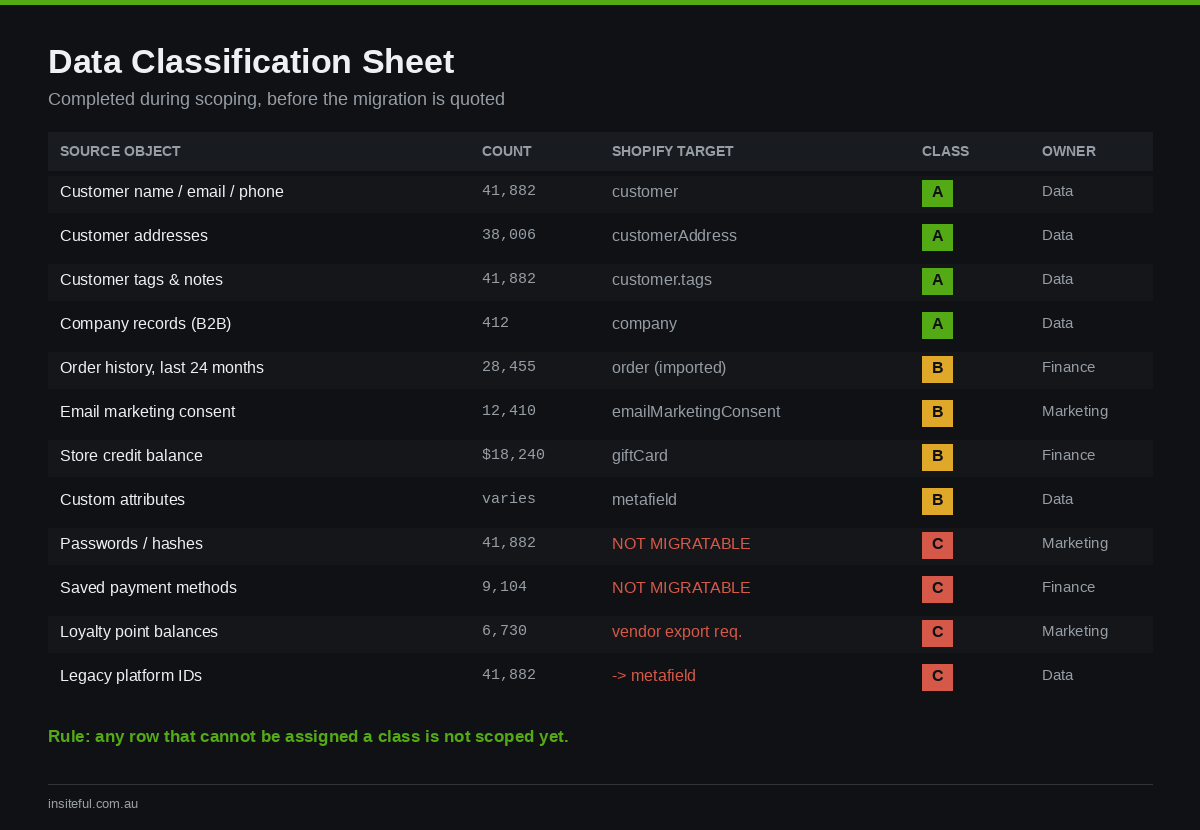Click the Finance owner for Order history
Image resolution: width=1200 pixels, height=830 pixels.
[x=1068, y=367]
